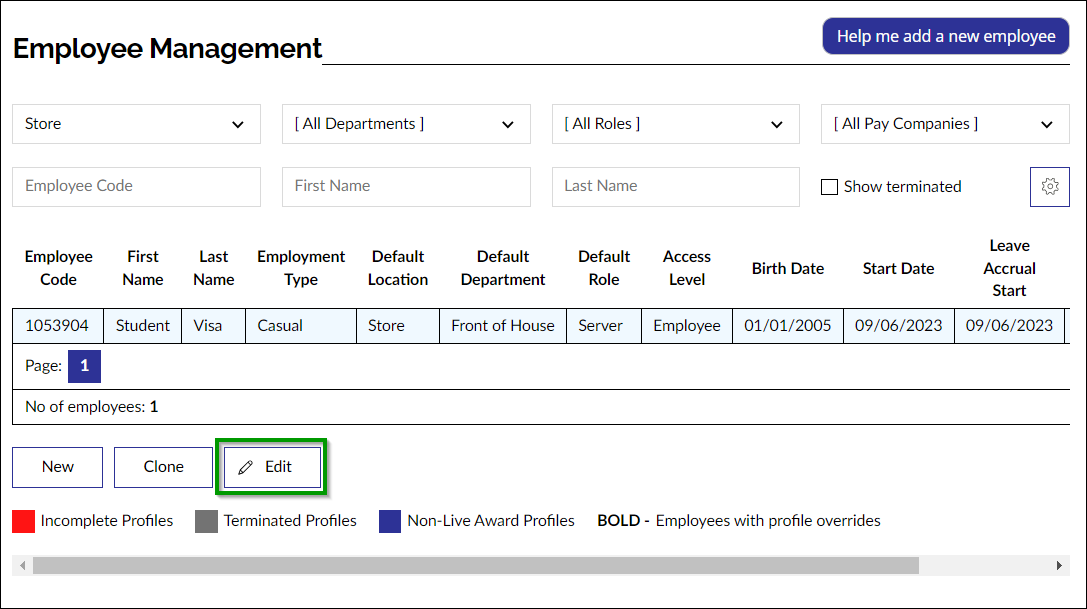Viewport: 1087px width, 609px height.
Task: Click the Clone button
Action: pos(163,466)
